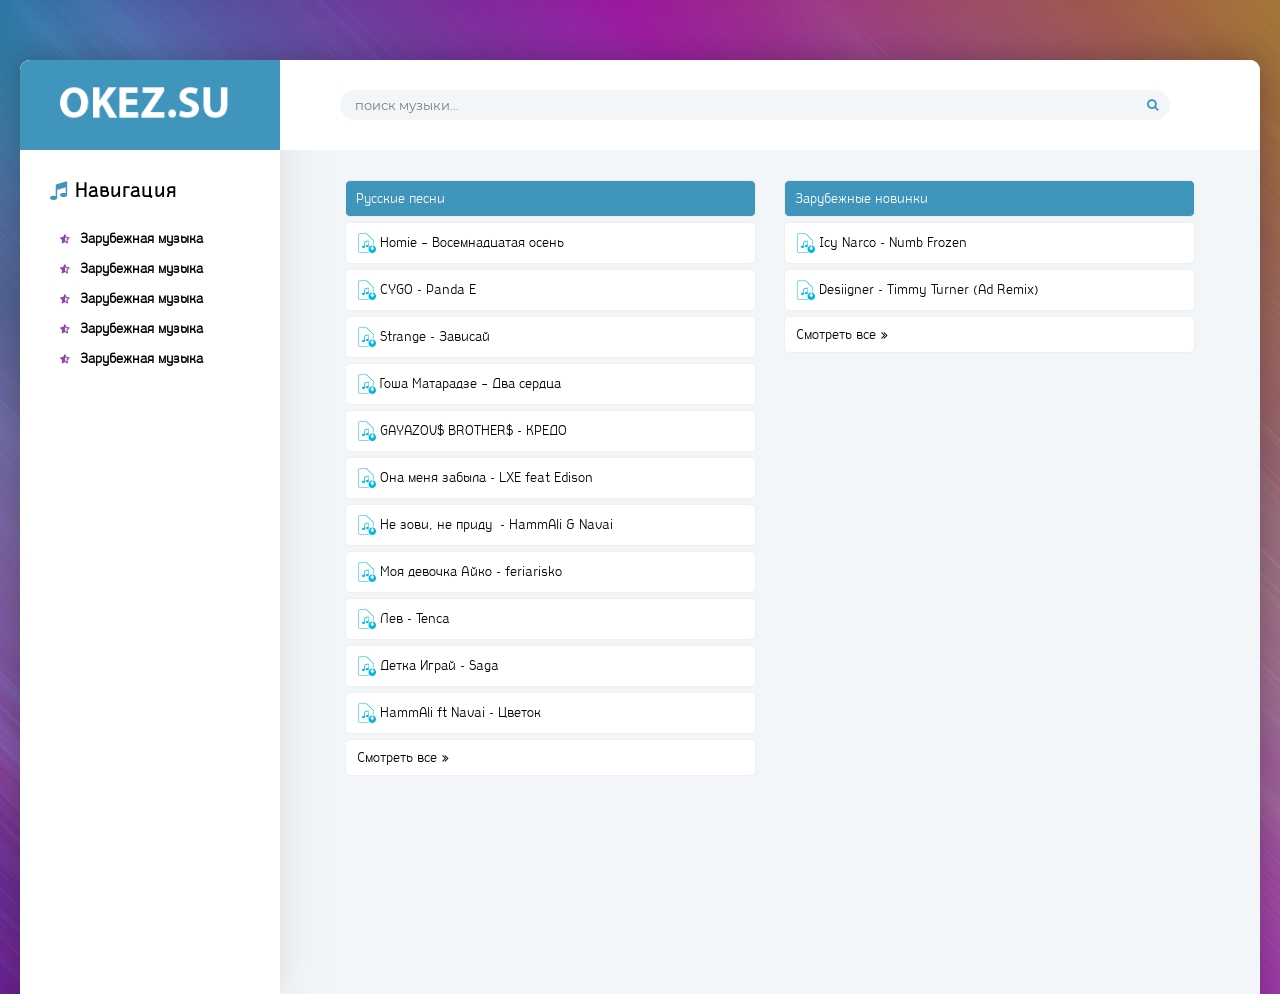Click the music file icon for Icy Narco - Numb Frozen
Screen dimensions: 1280x994
click(x=806, y=243)
